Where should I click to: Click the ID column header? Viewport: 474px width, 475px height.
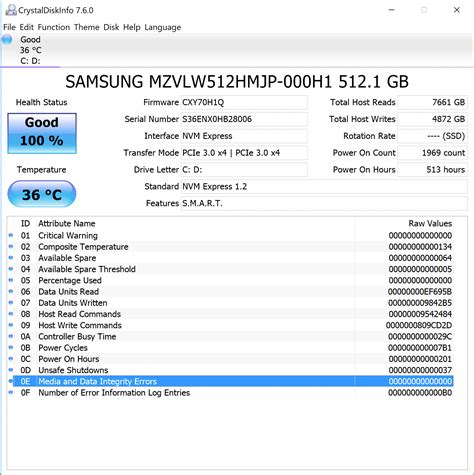click(25, 223)
